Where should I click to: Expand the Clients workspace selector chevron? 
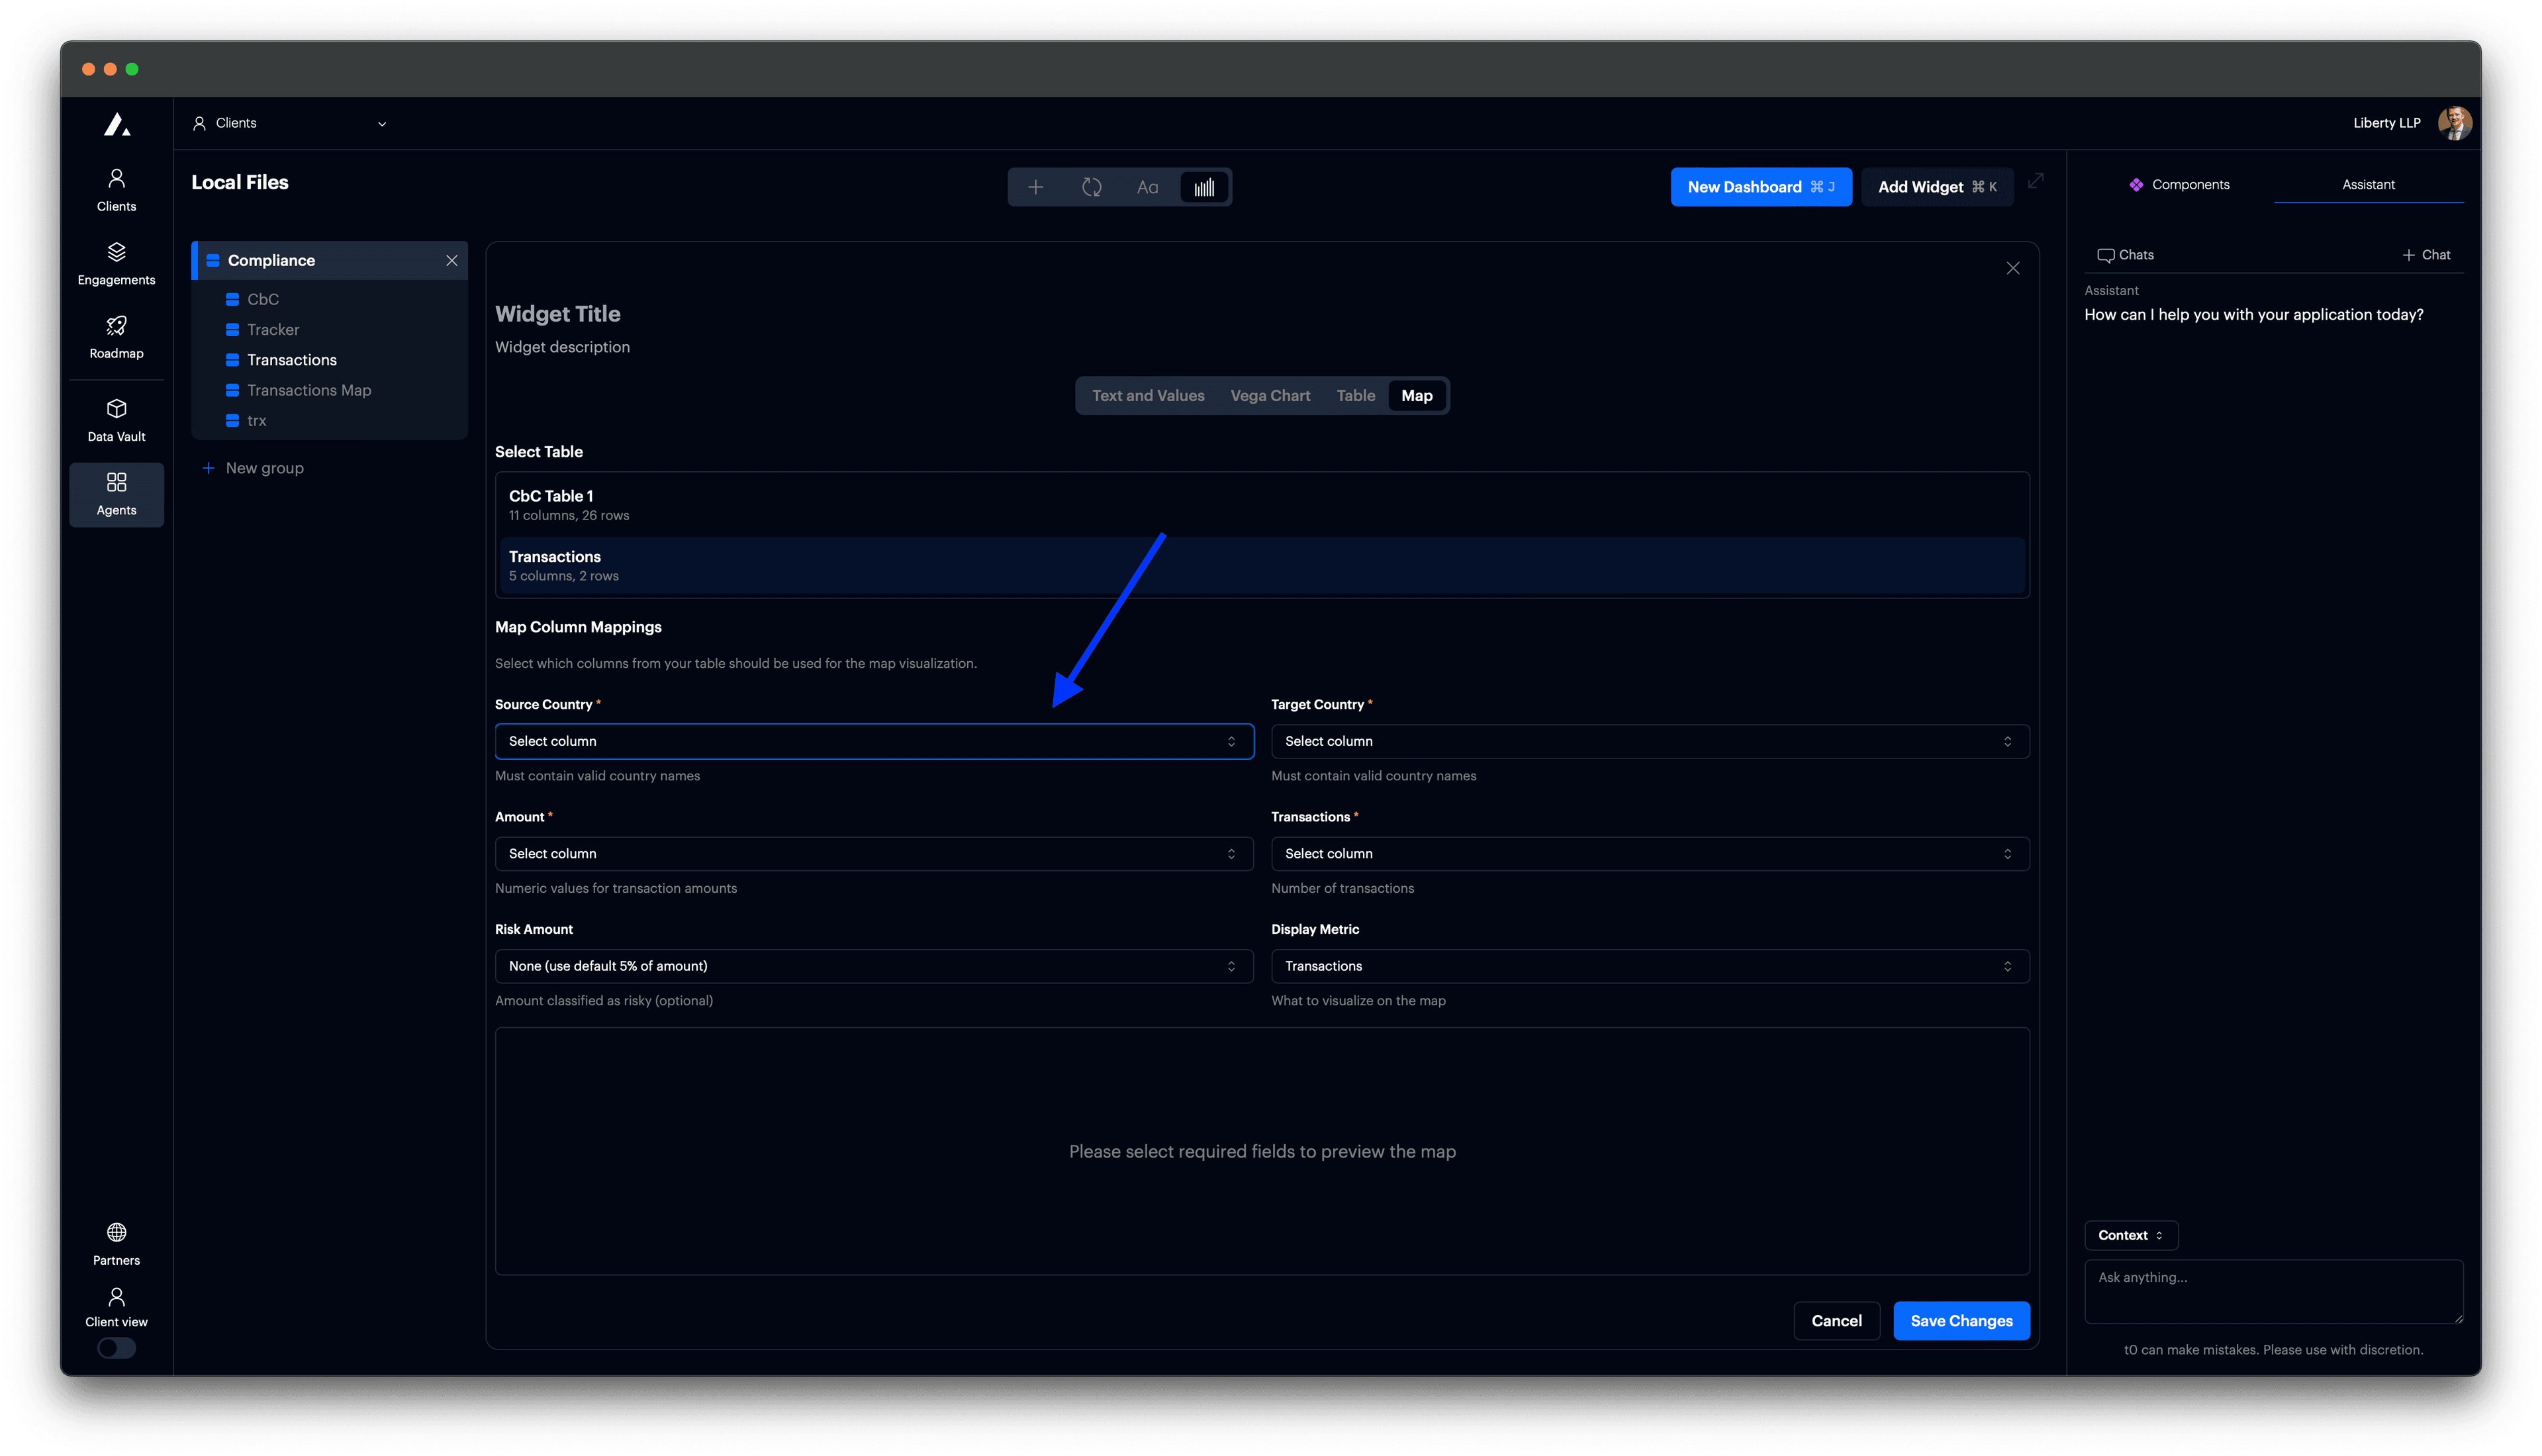pos(381,123)
